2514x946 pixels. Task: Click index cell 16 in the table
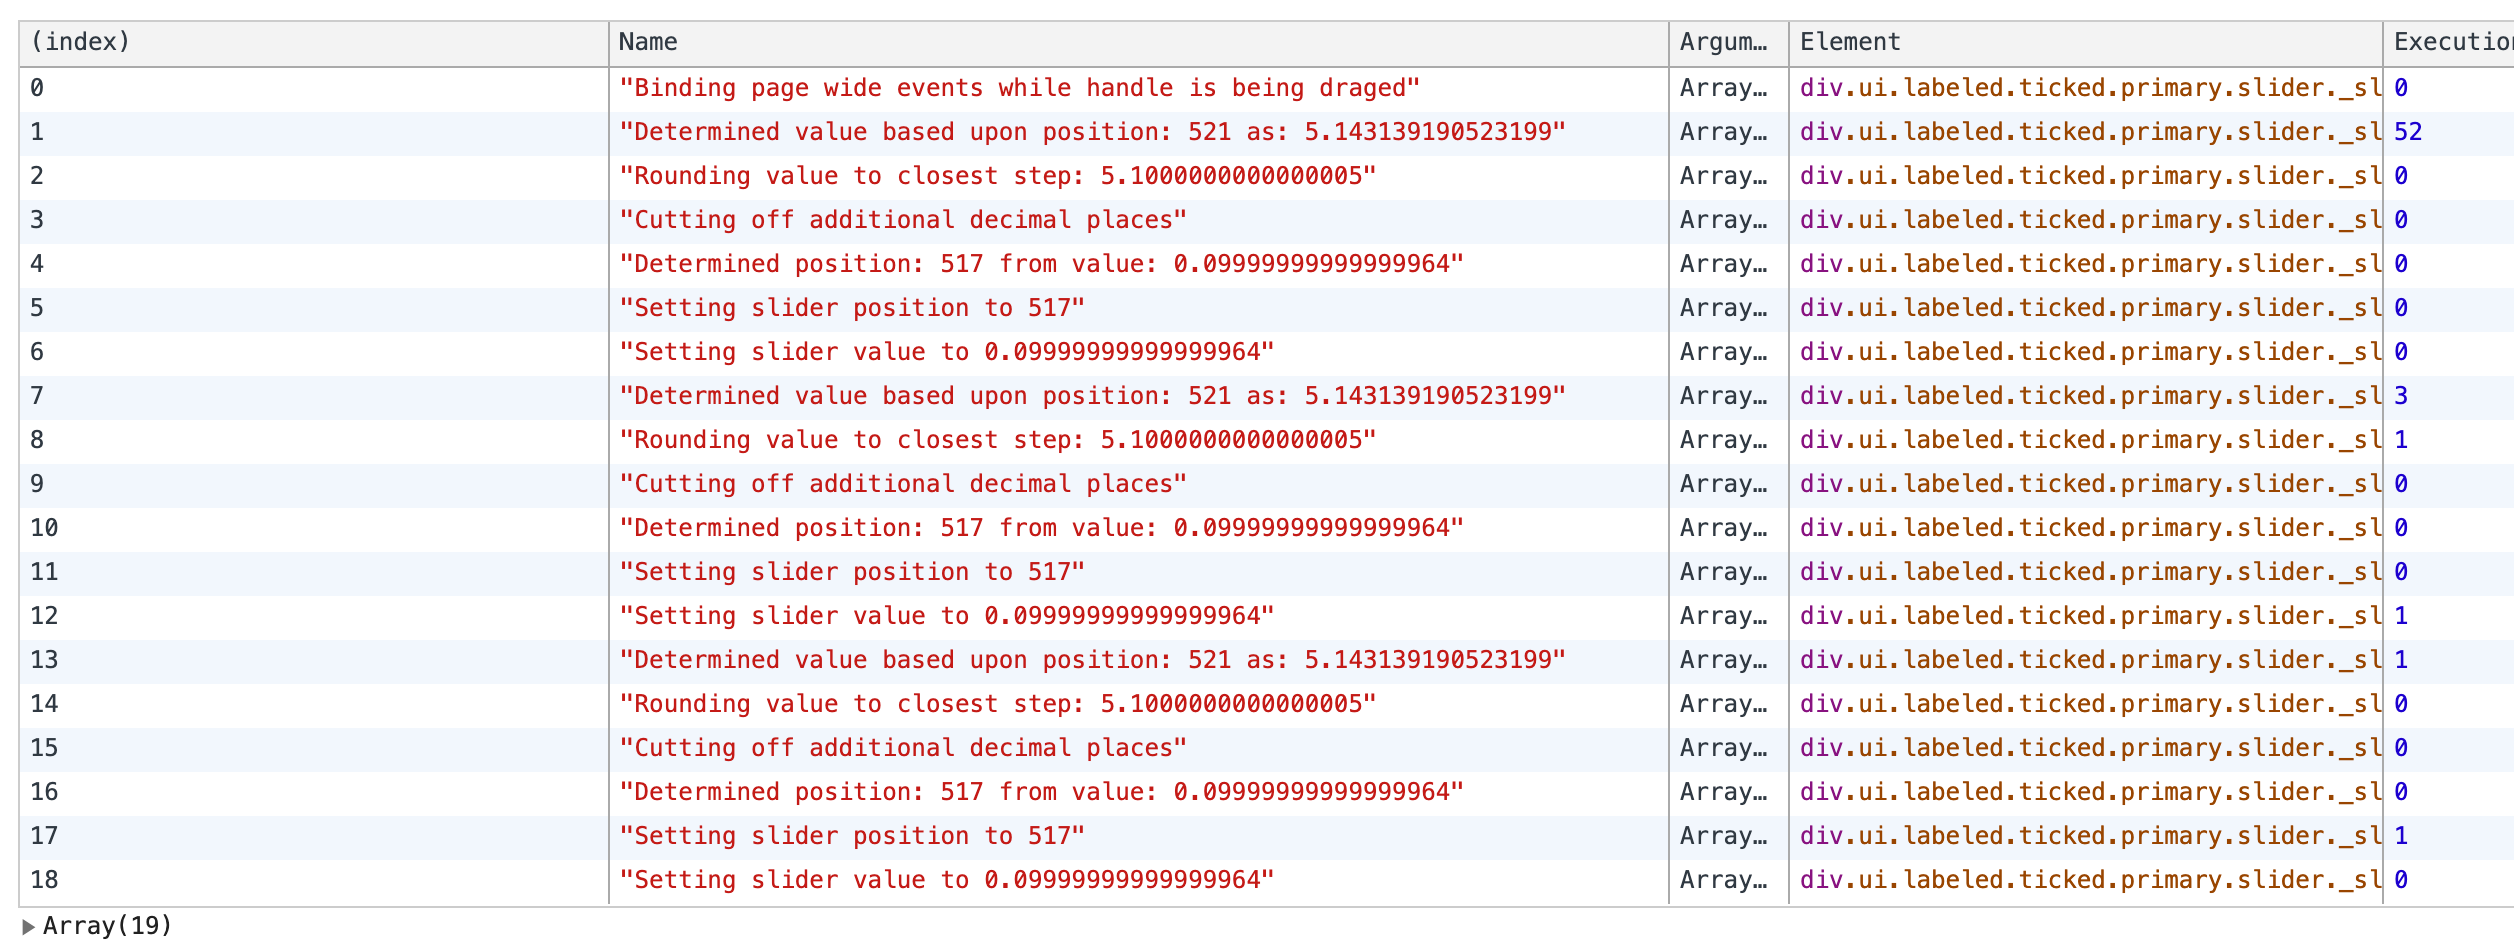pos(44,792)
